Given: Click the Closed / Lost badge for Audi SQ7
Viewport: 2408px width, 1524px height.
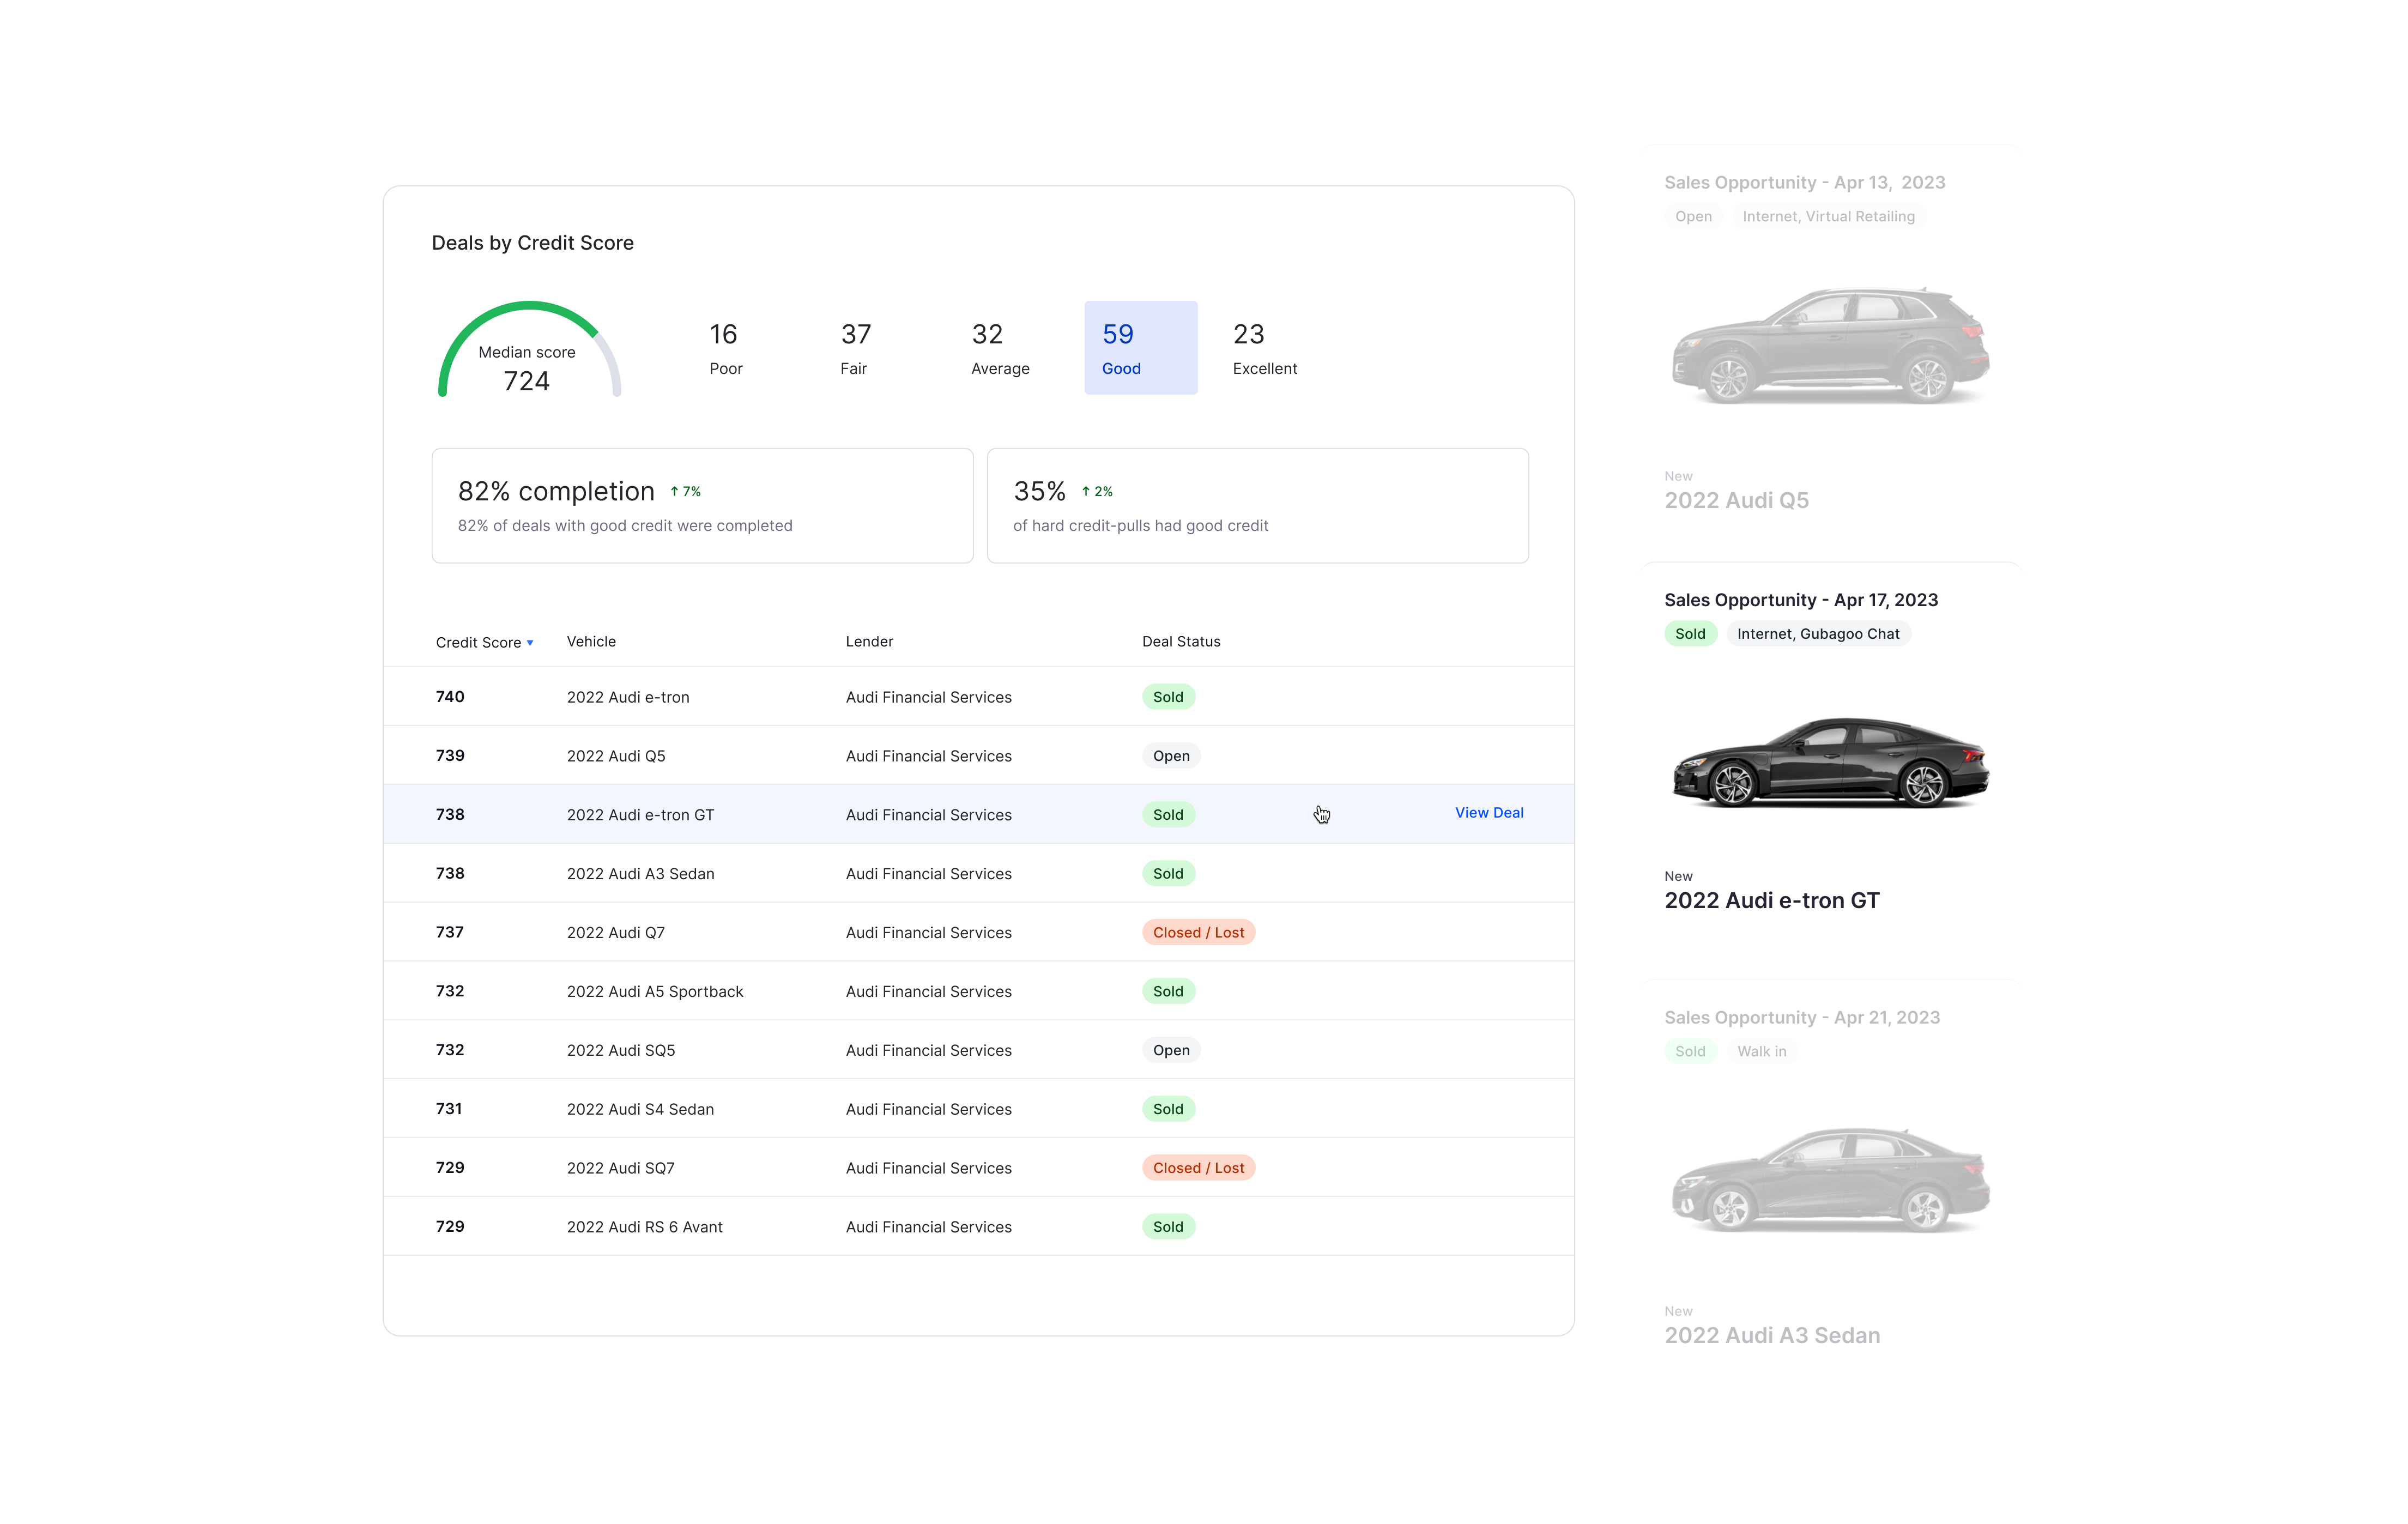Looking at the screenshot, I should click(1198, 1169).
